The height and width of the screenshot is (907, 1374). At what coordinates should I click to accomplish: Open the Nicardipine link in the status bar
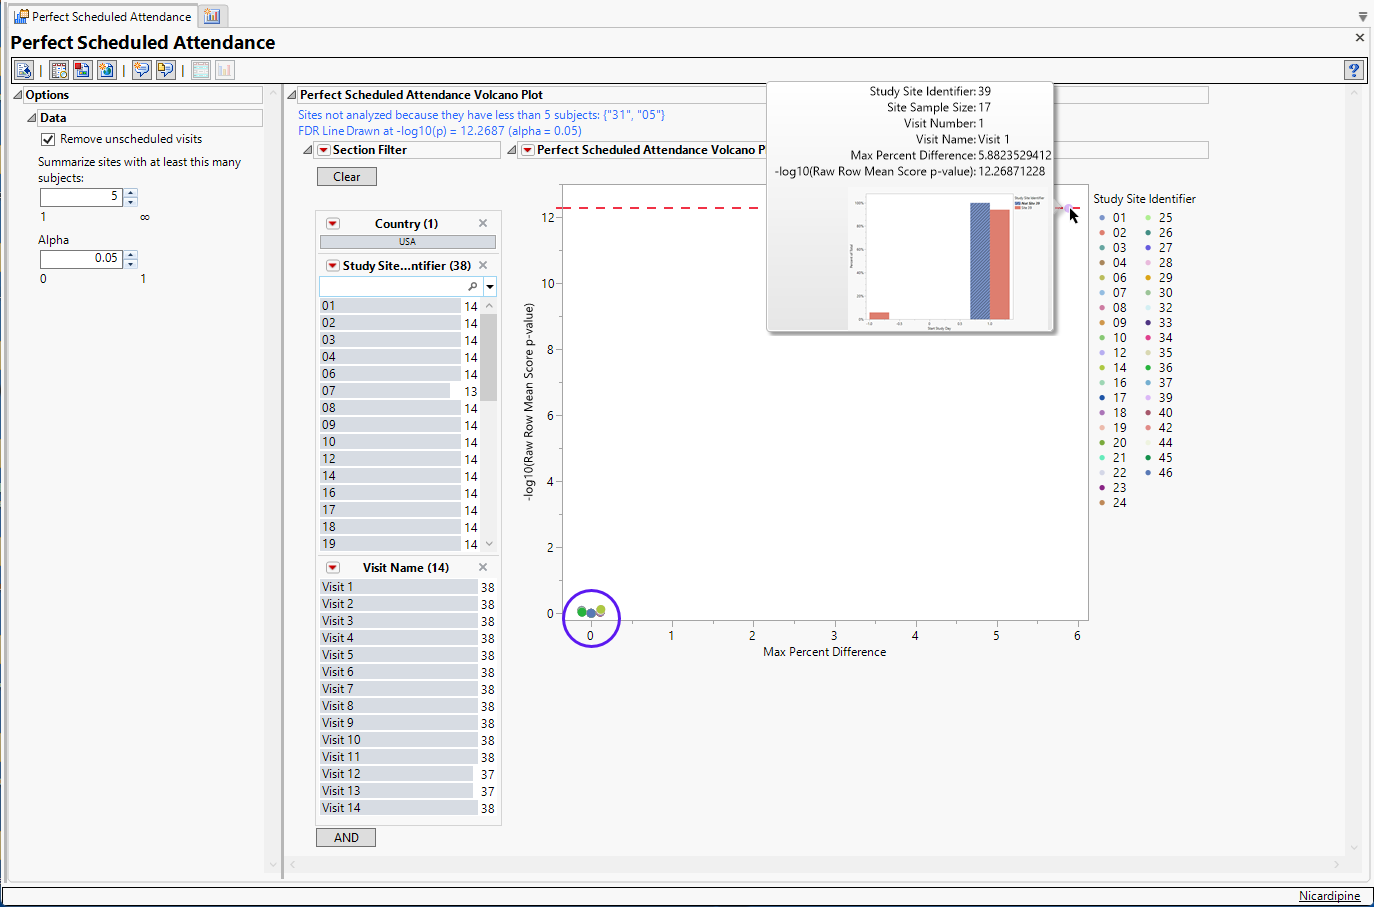pos(1329,896)
